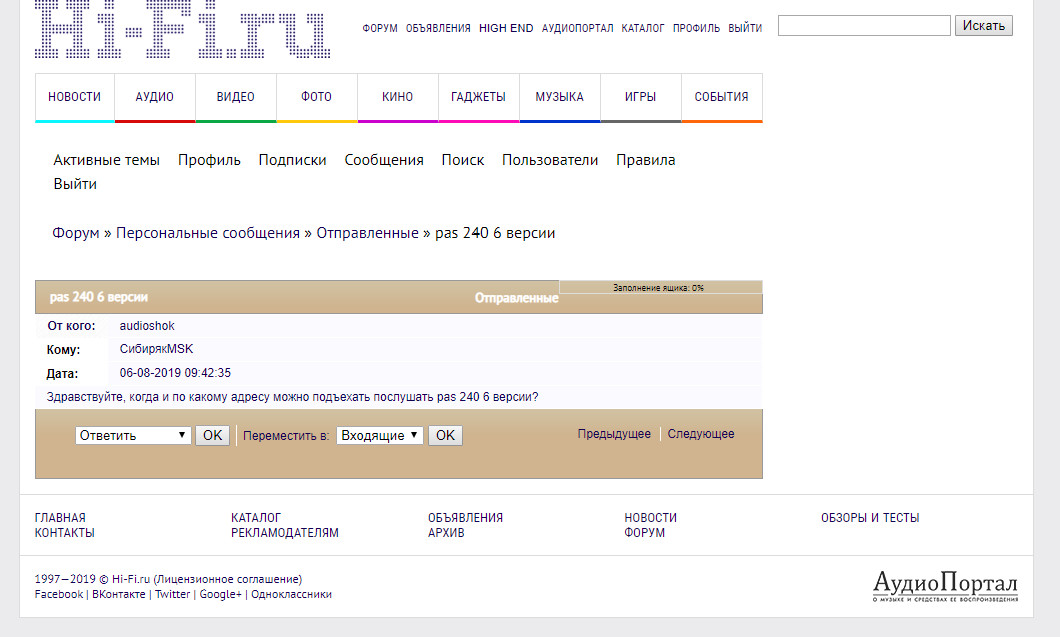The width and height of the screenshot is (1060, 637).
Task: Select the МУЗЫКА category tab
Action: [559, 97]
